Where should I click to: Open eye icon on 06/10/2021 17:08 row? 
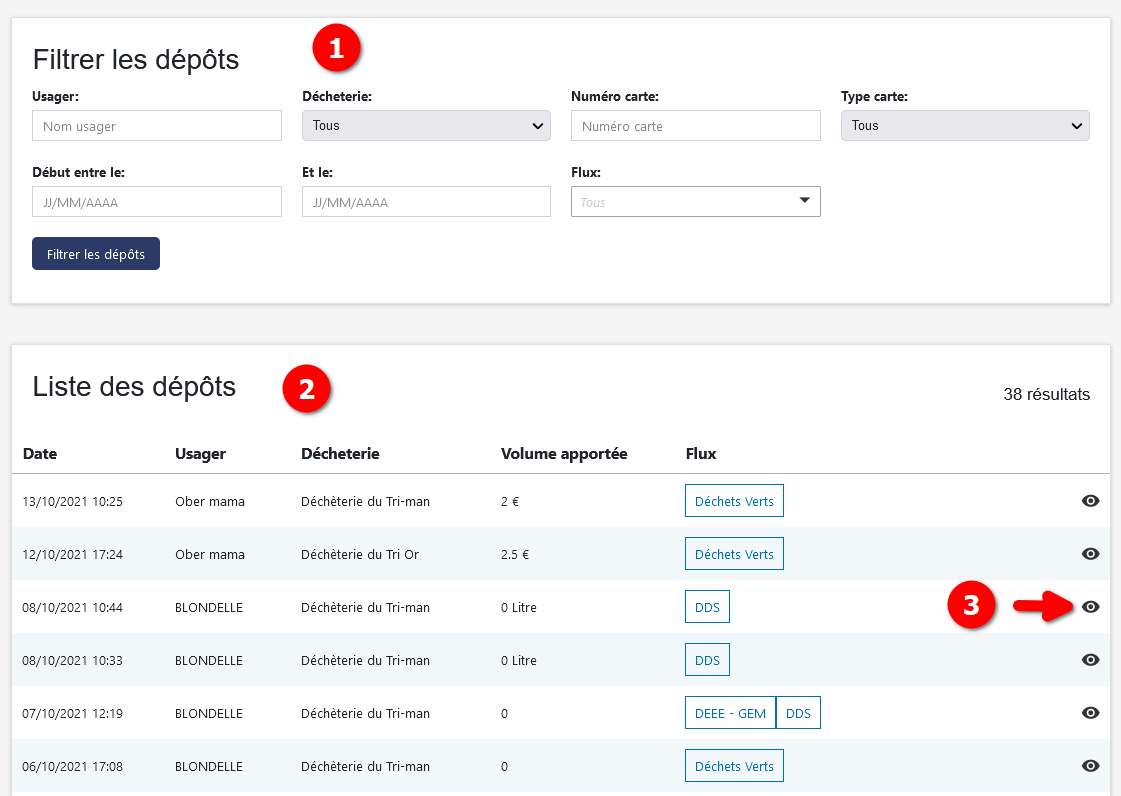pos(1090,766)
